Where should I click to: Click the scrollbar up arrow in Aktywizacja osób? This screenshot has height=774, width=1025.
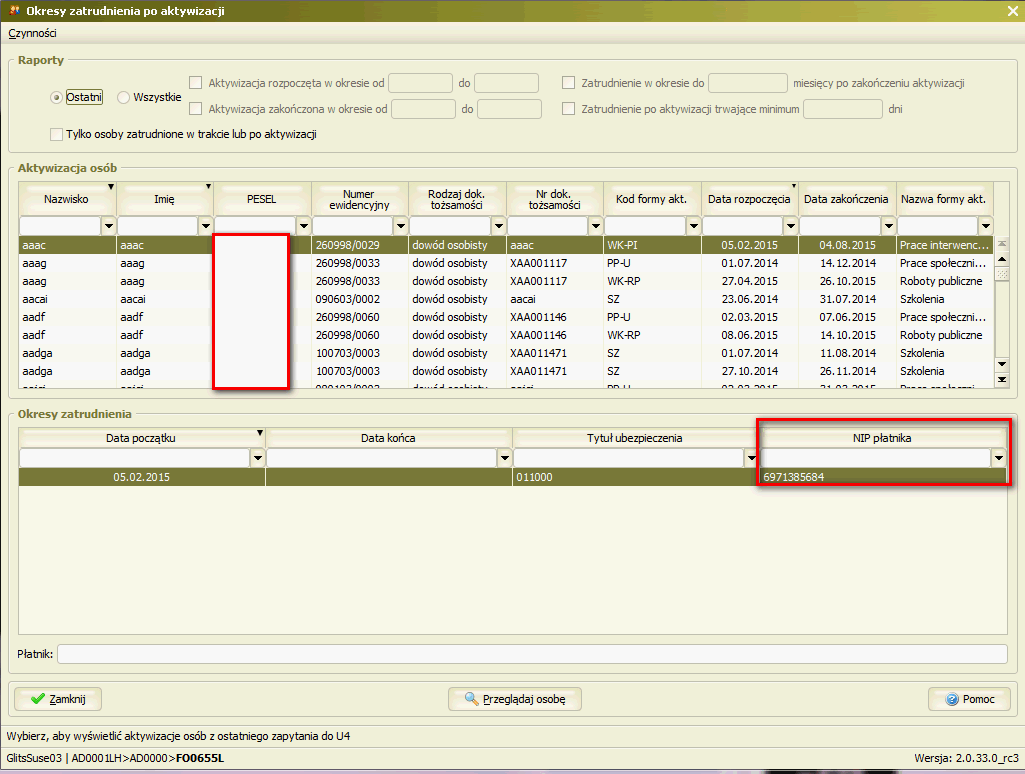coord(1001,260)
